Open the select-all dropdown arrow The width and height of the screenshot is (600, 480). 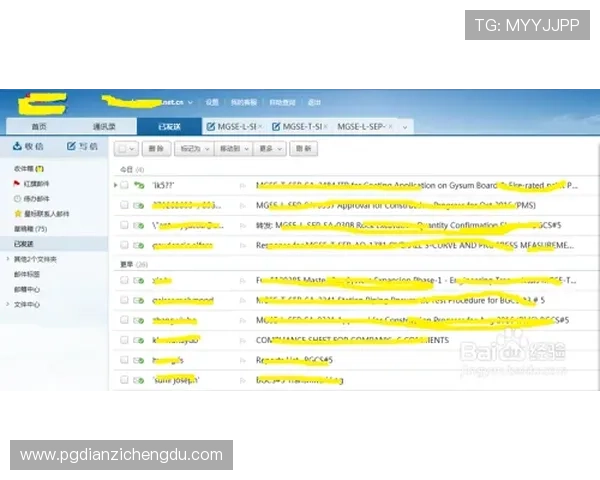coord(132,149)
